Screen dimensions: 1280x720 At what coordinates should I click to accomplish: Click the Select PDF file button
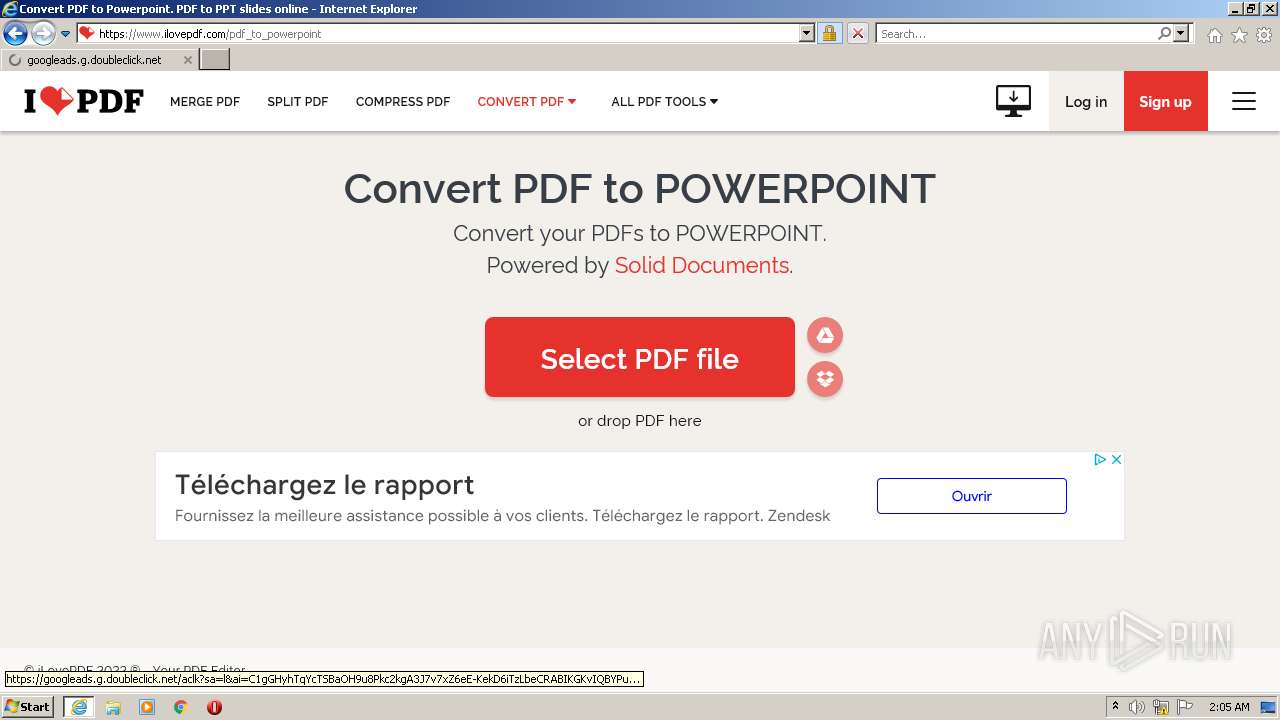point(640,357)
